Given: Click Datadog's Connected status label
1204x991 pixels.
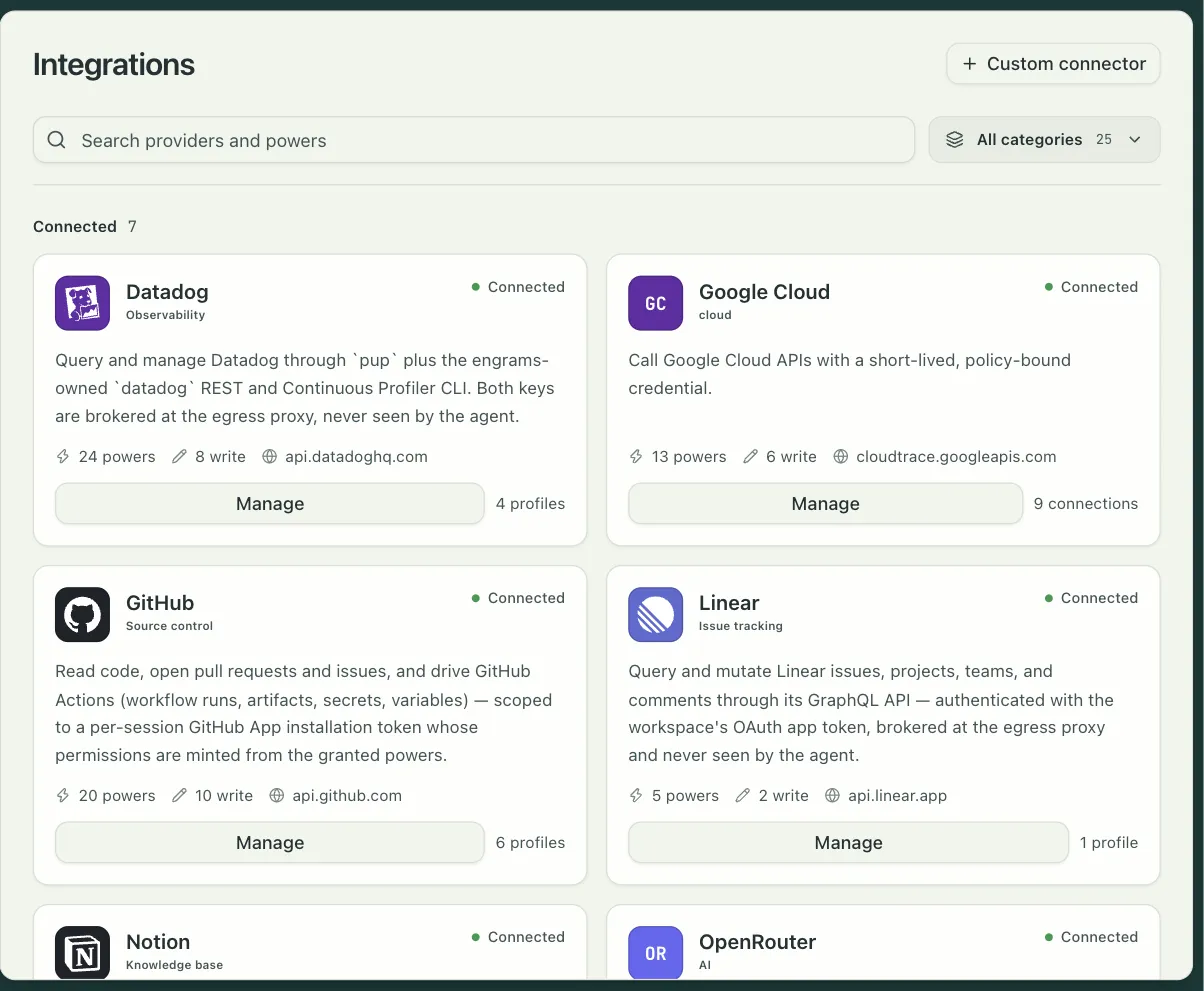Looking at the screenshot, I should click(526, 287).
